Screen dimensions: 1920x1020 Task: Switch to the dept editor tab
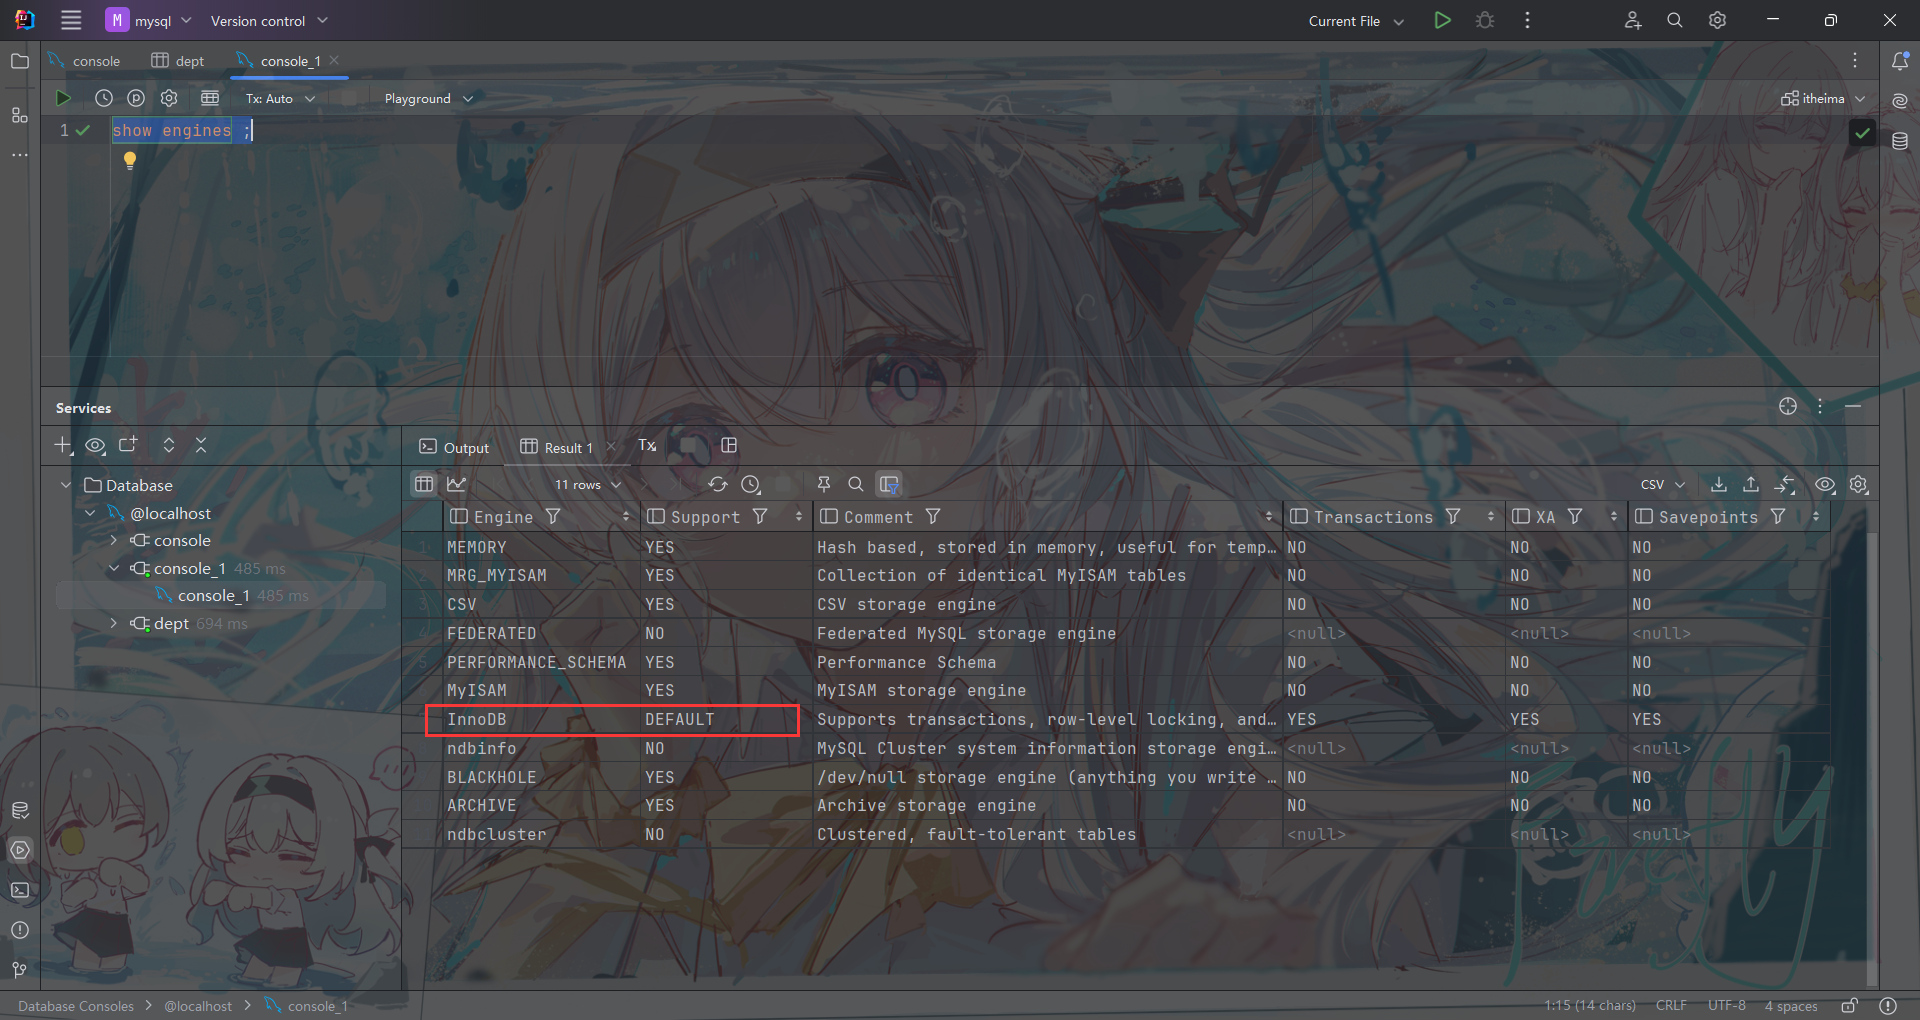178,61
